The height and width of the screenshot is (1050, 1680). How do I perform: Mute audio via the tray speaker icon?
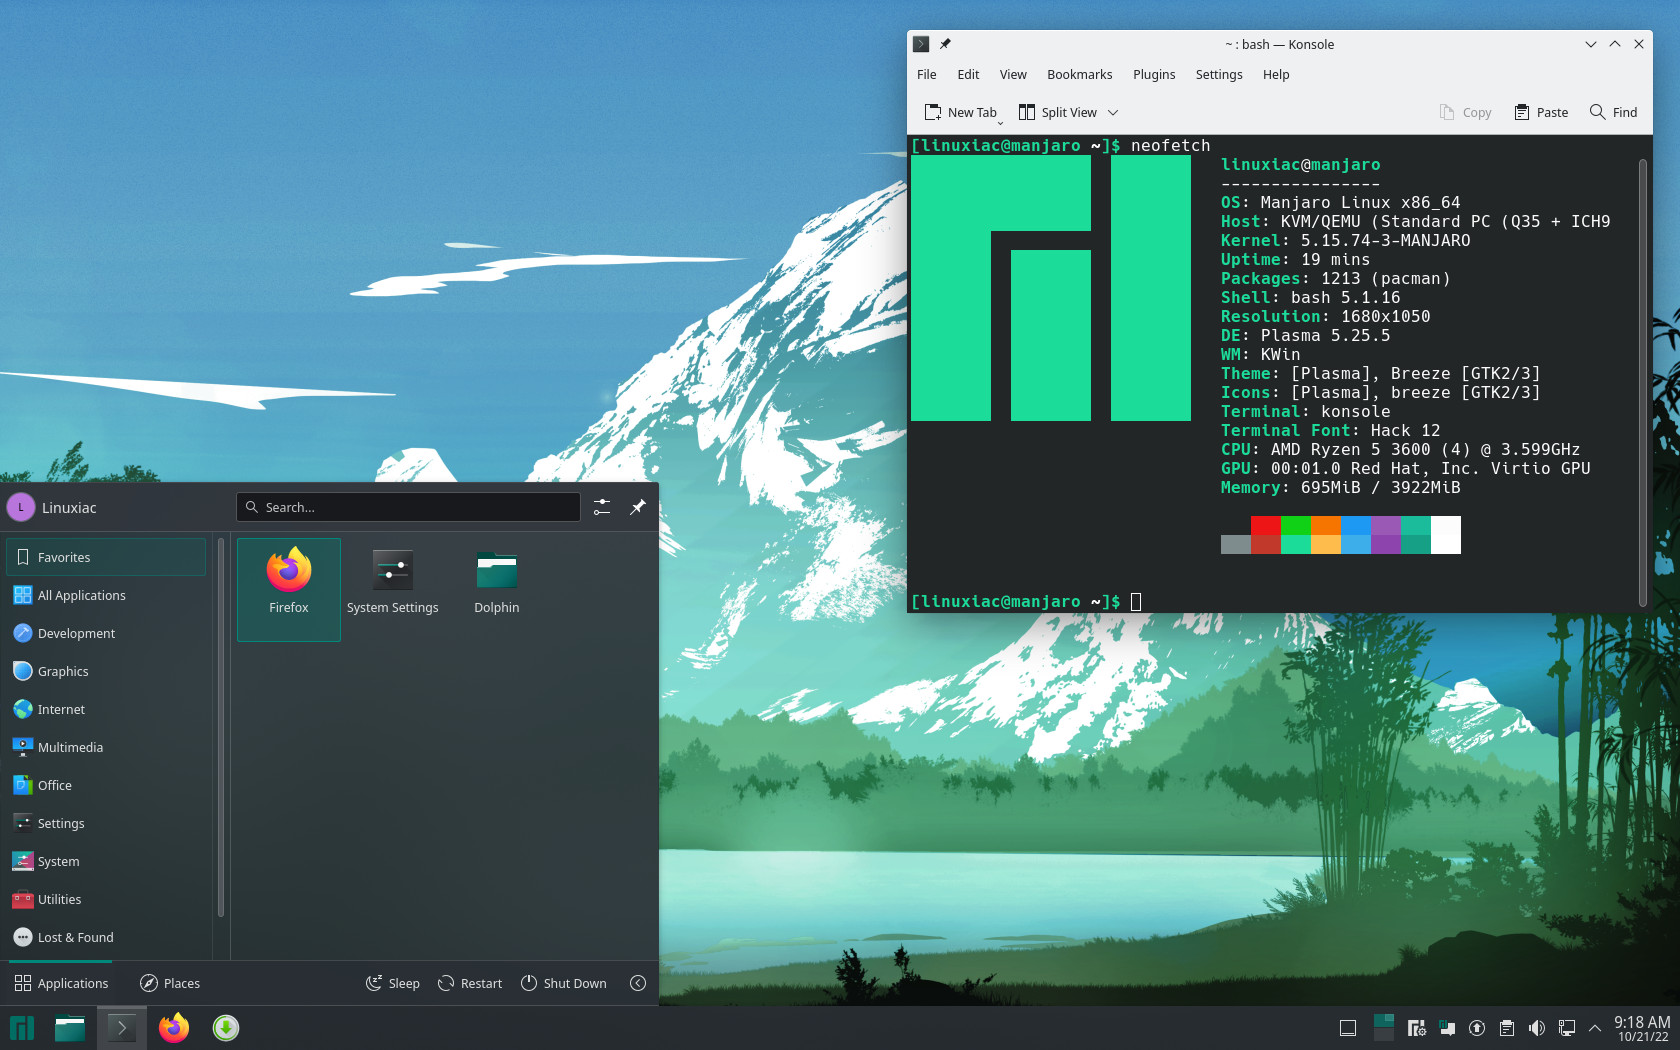pyautogui.click(x=1537, y=1027)
